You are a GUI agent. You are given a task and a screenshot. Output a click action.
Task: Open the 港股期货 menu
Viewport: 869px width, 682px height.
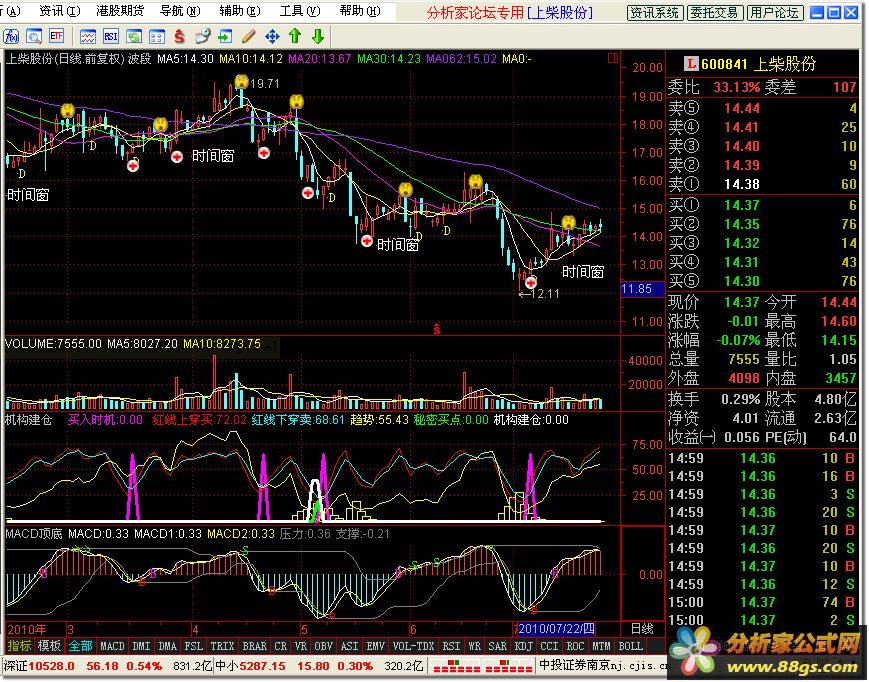[120, 11]
